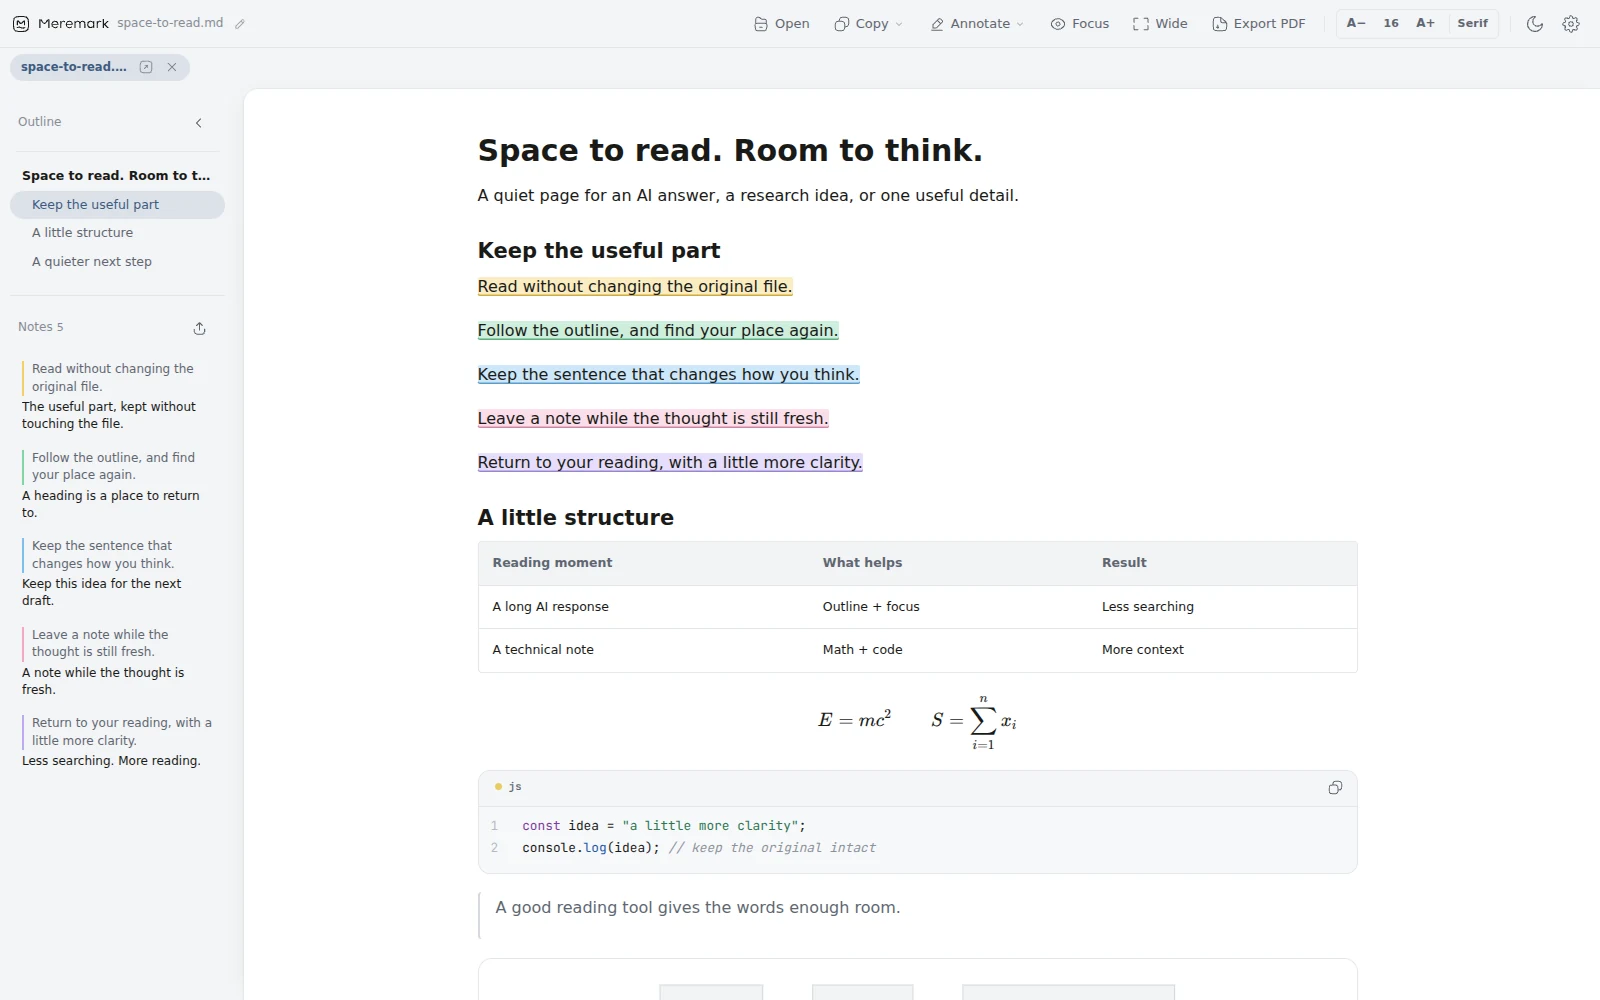This screenshot has height=1000, width=1600.
Task: Collapse the Outline sidebar with chevron
Action: coord(199,123)
